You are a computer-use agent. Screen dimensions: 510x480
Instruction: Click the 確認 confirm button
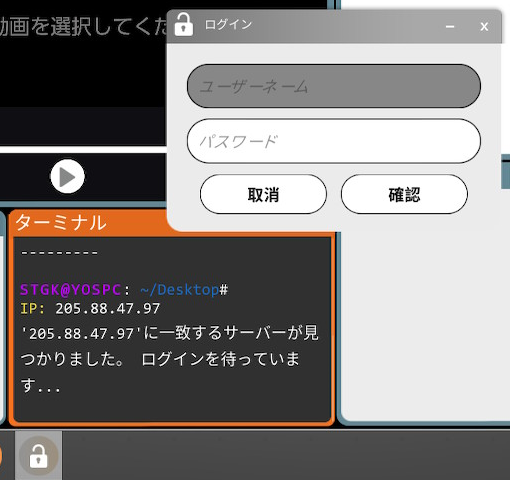pyautogui.click(x=404, y=194)
